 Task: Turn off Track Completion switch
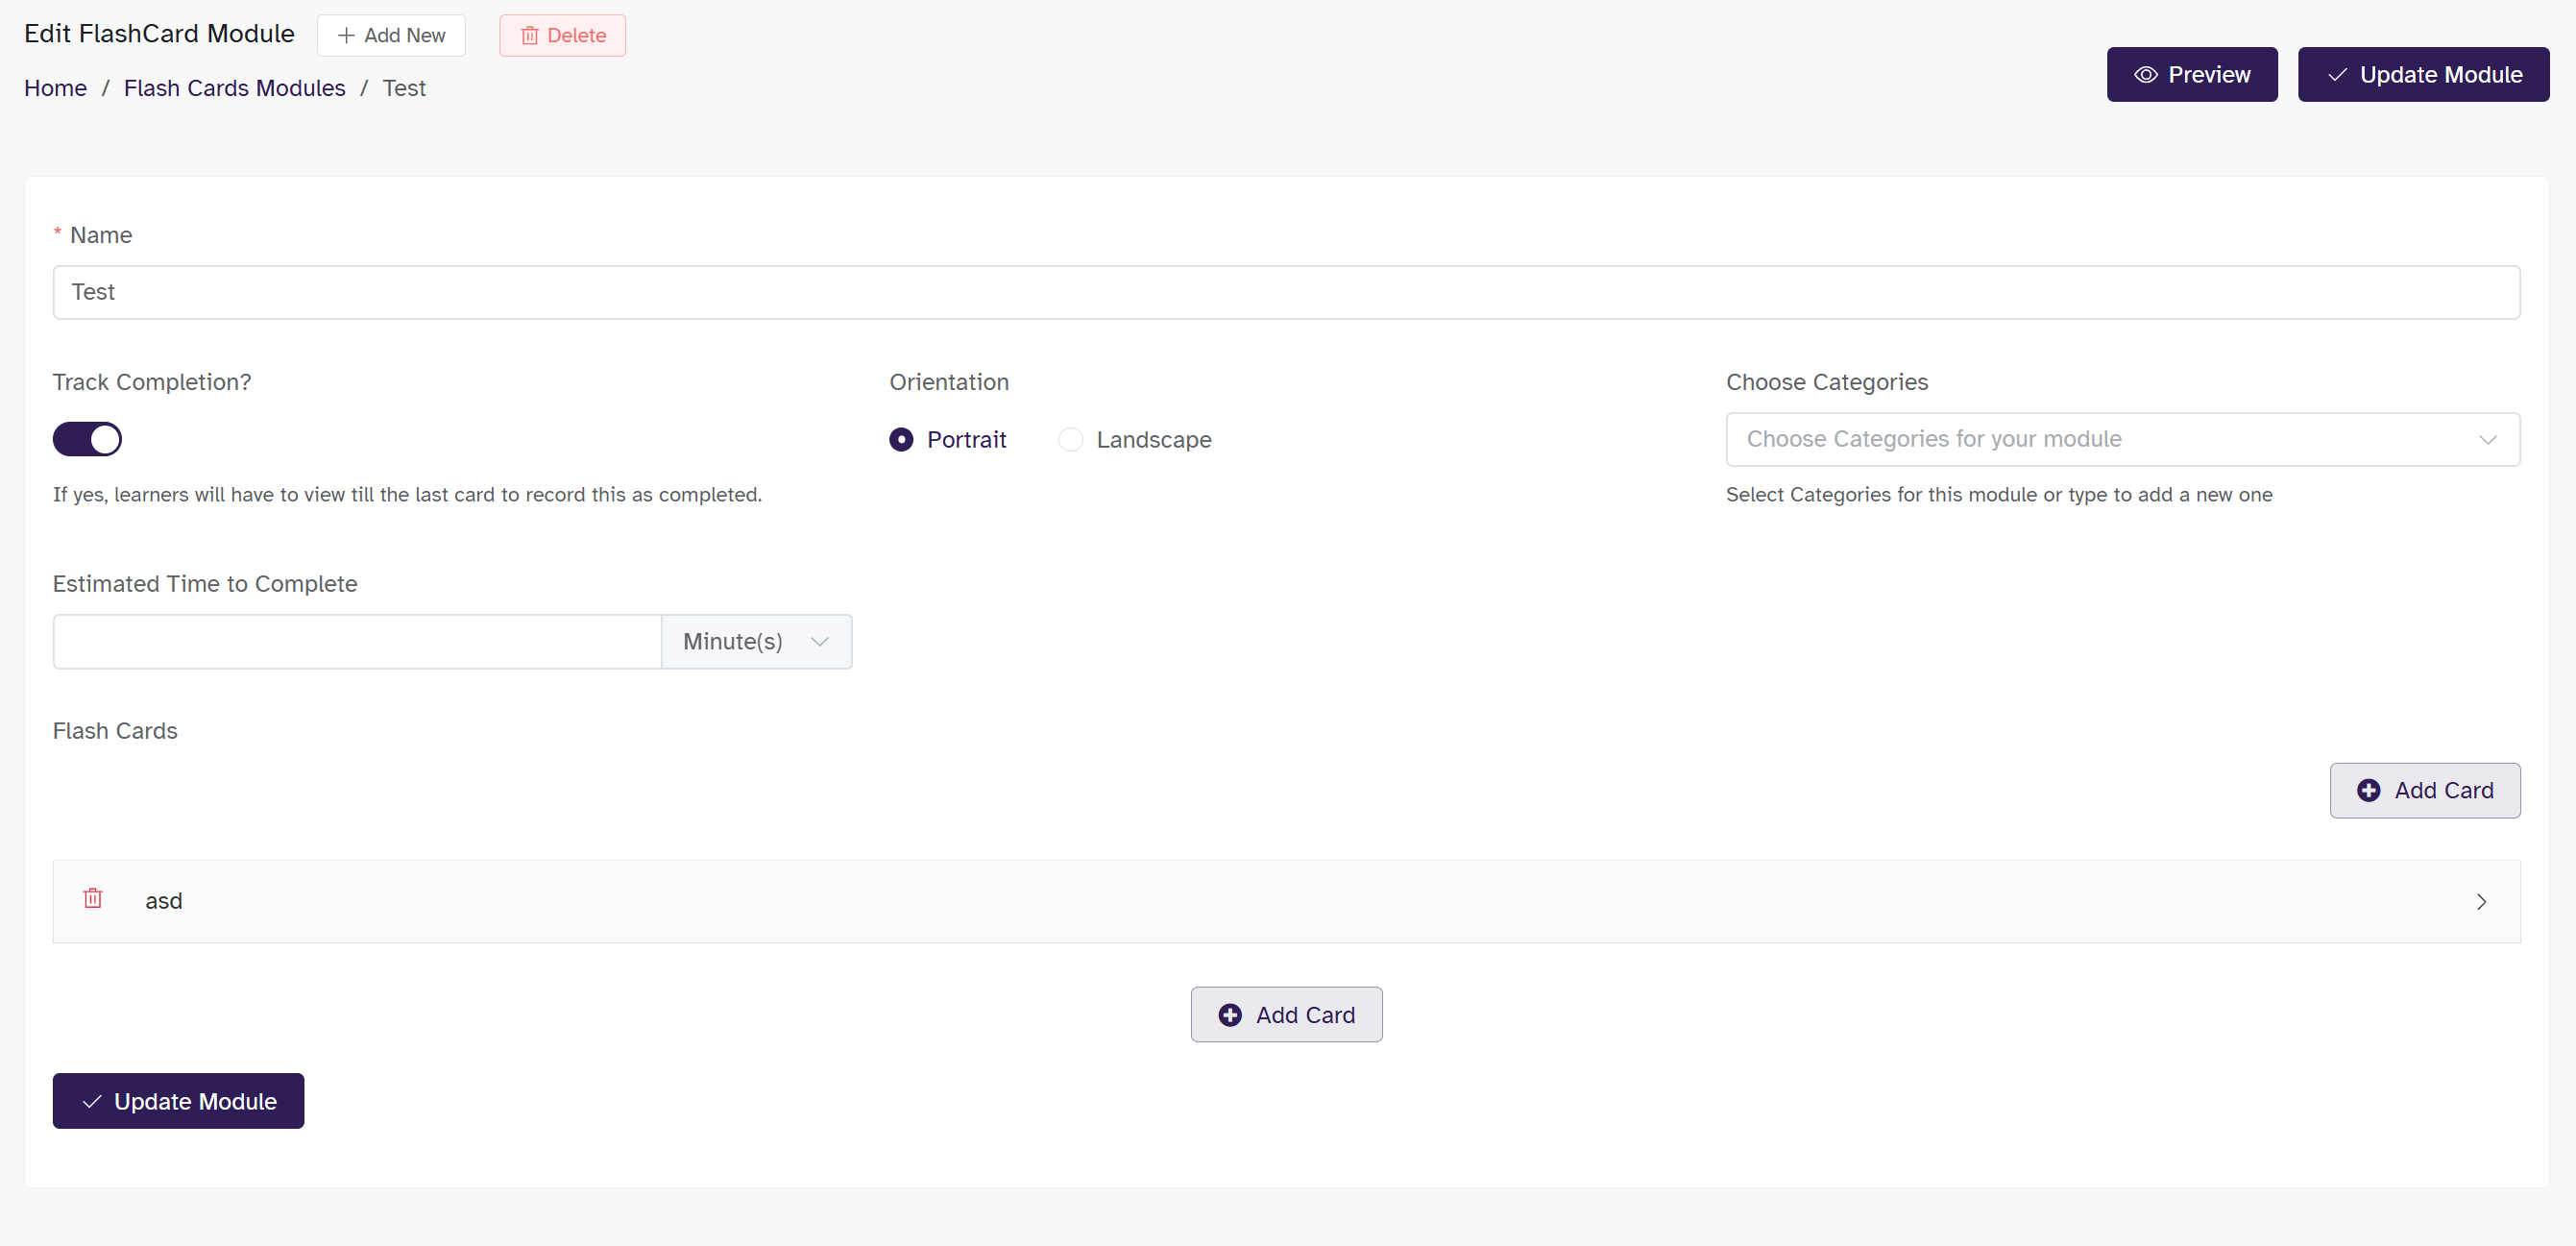coord(87,439)
